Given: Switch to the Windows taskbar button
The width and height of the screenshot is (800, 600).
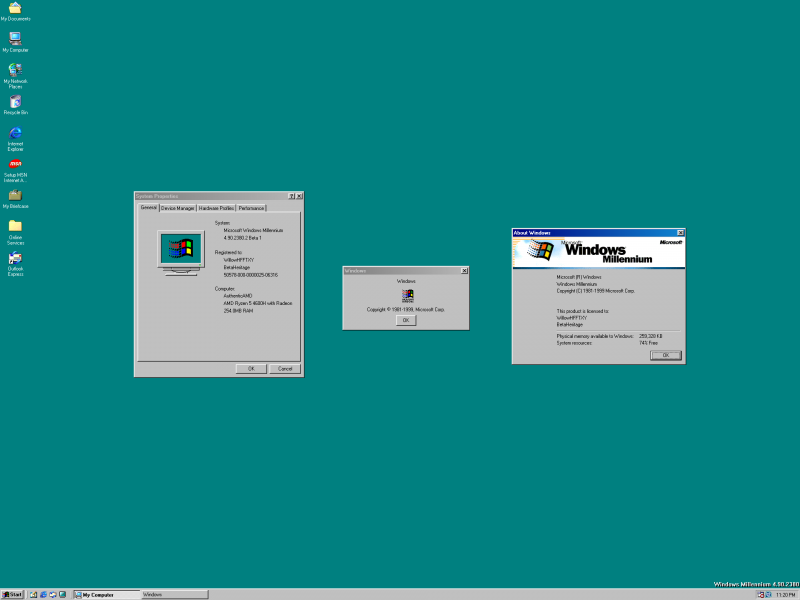Looking at the screenshot, I should pyautogui.click(x=174, y=594).
